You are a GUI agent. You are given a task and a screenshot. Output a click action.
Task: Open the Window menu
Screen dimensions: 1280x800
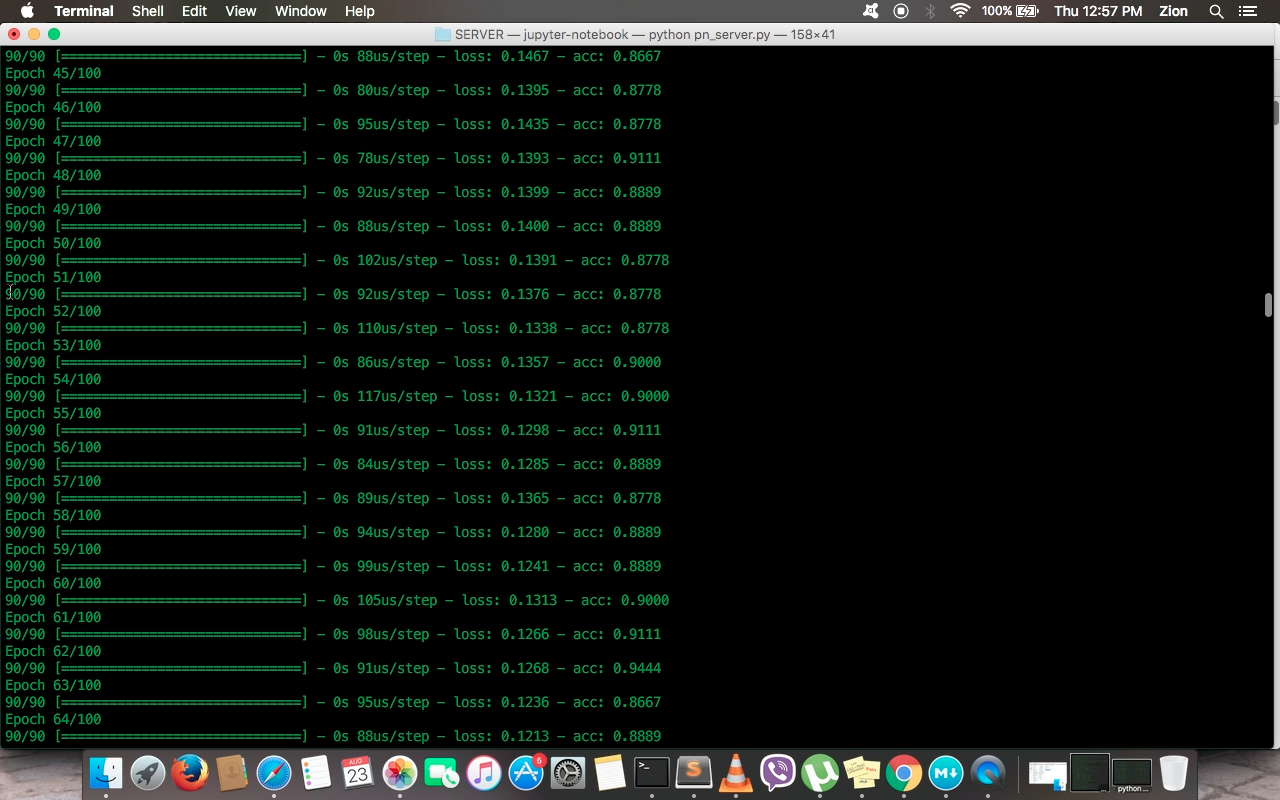pyautogui.click(x=300, y=11)
